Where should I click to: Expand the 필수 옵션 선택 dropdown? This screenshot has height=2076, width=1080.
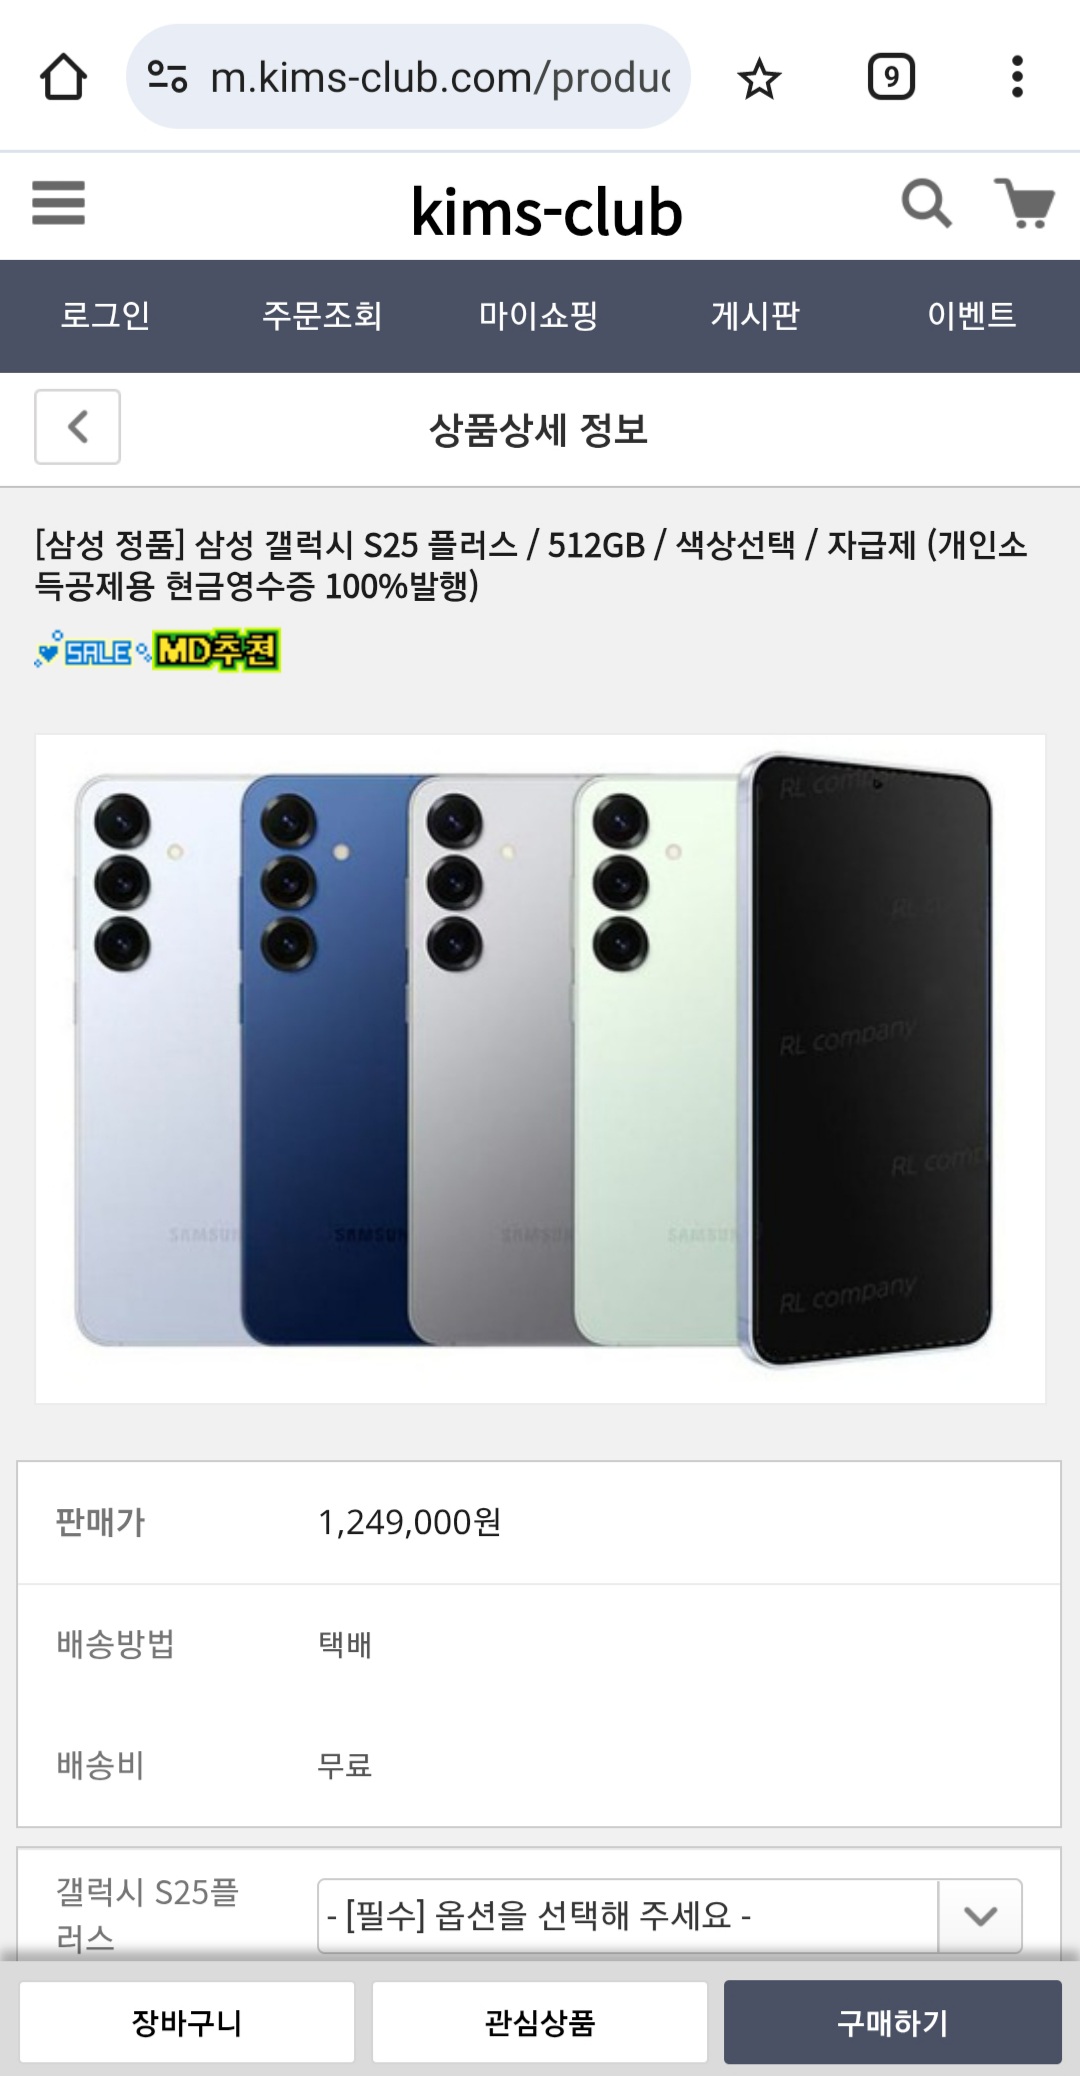tap(670, 1916)
